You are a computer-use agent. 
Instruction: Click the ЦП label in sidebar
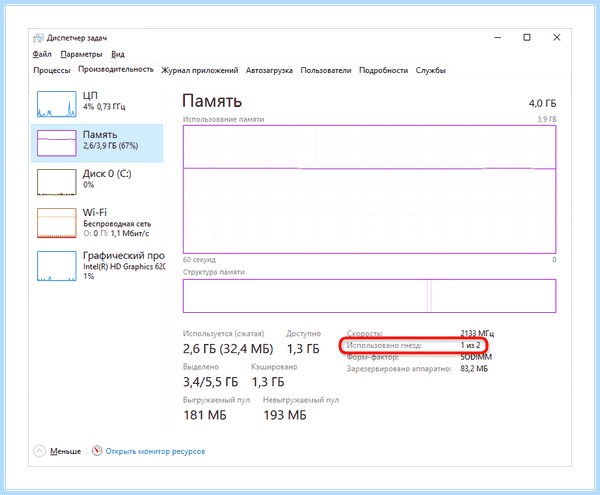tap(90, 95)
